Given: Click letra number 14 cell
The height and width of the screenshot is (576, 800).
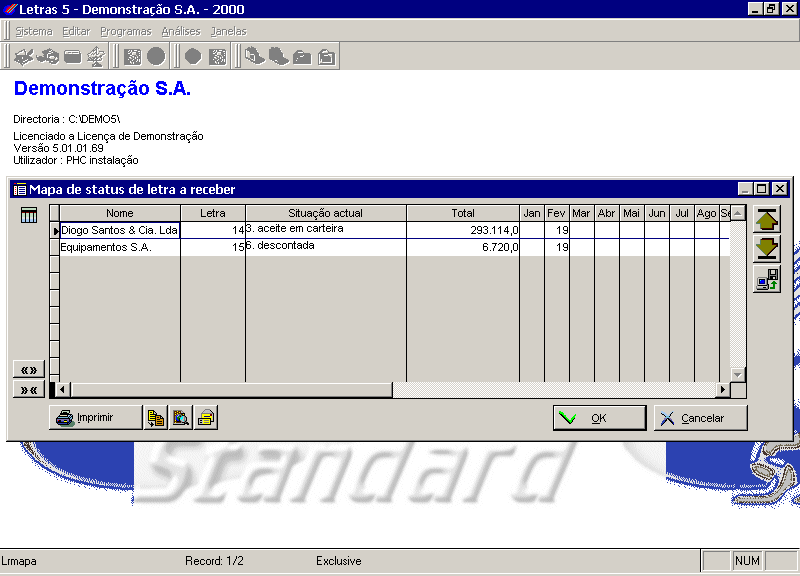Looking at the screenshot, I should [213, 230].
